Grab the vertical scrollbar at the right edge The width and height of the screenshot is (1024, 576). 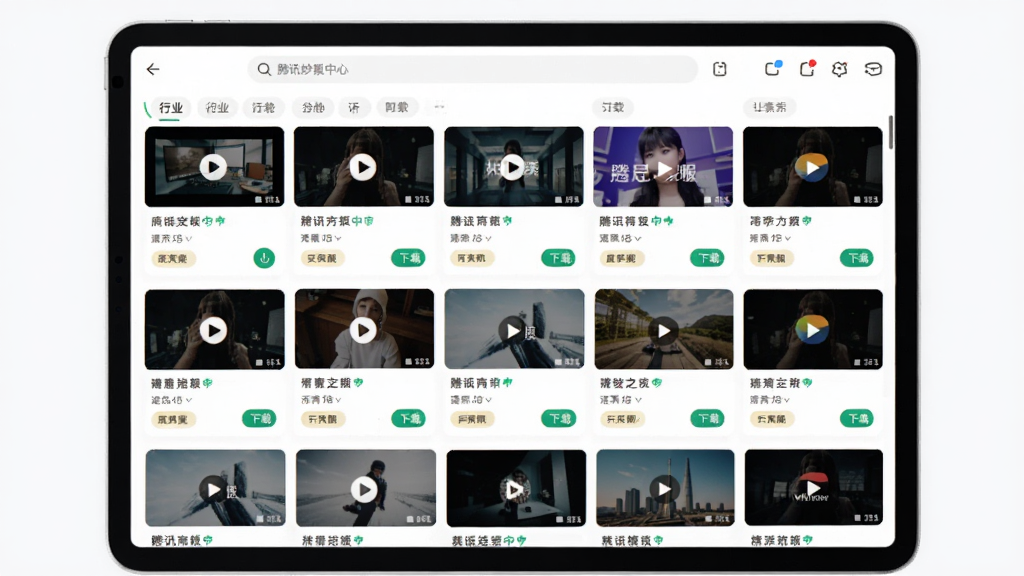(891, 131)
